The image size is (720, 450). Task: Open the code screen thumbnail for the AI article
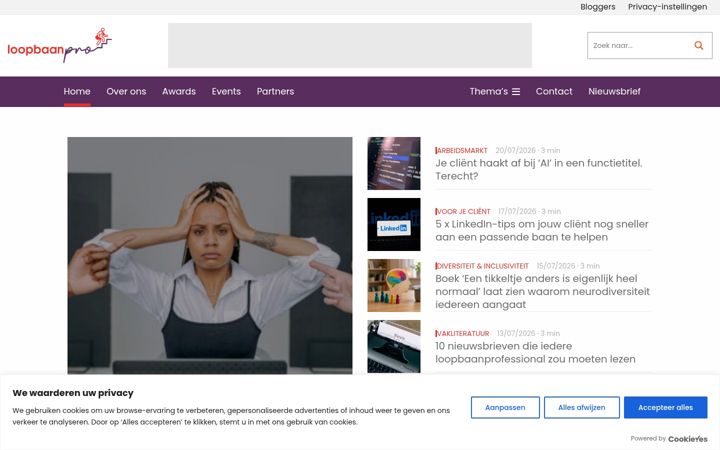click(394, 163)
